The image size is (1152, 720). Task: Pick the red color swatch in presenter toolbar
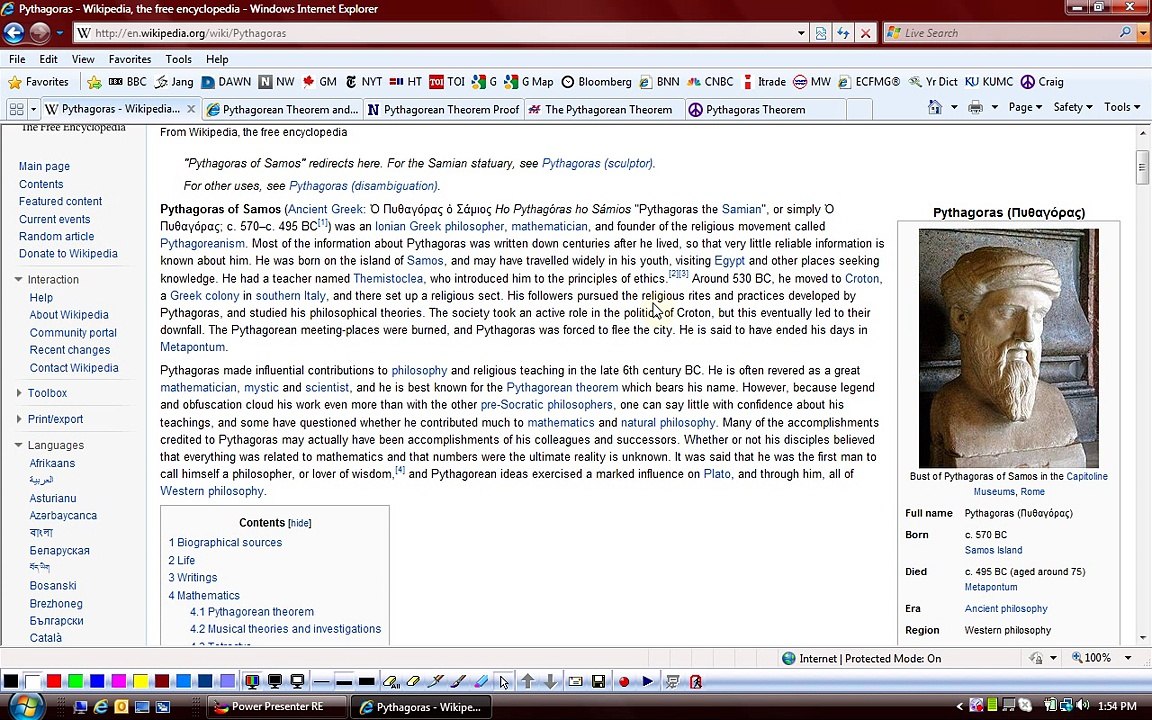click(x=54, y=682)
